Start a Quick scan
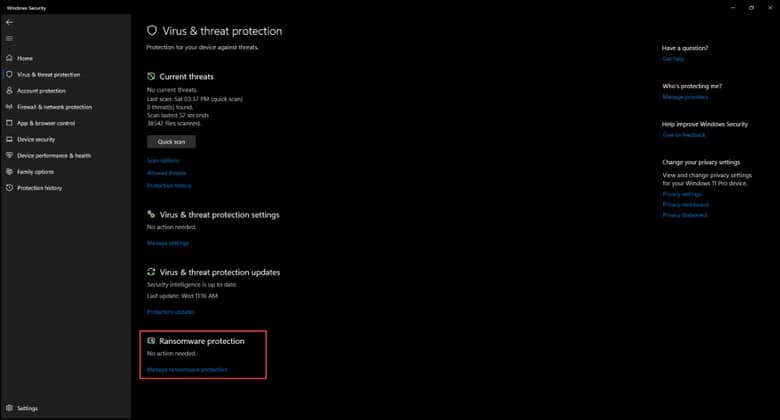 pyautogui.click(x=171, y=142)
